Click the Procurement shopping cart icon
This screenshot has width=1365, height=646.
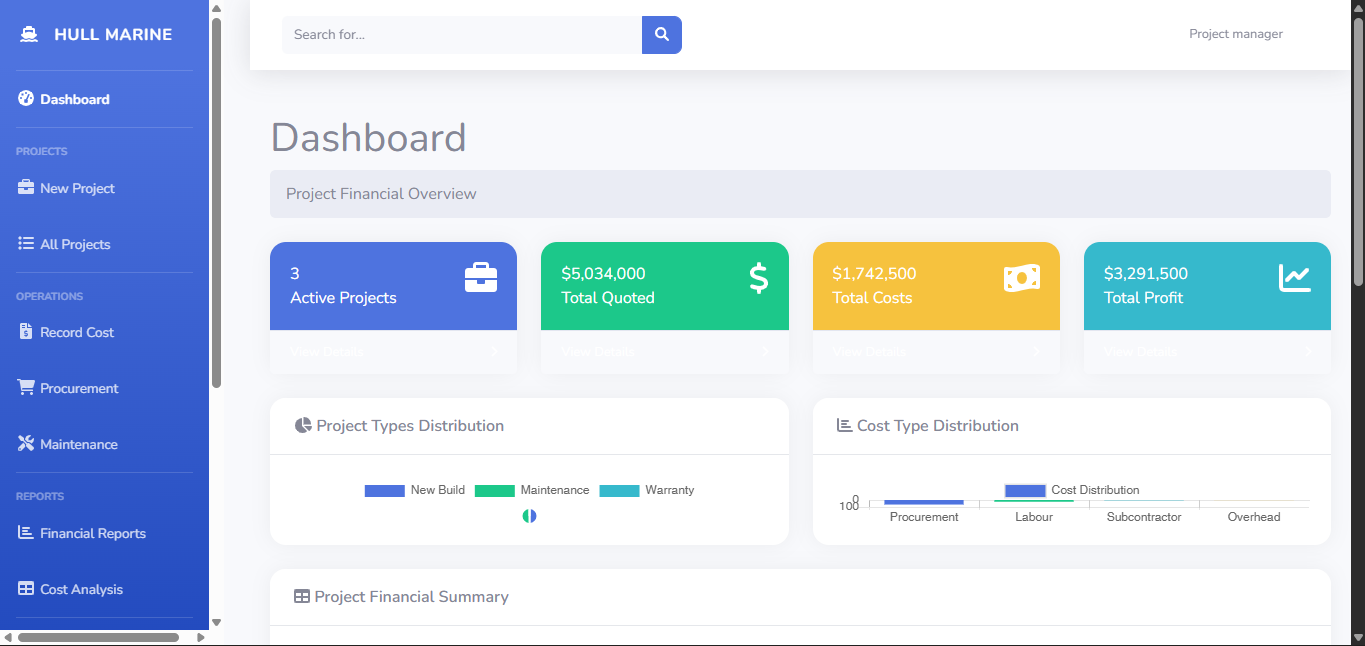click(x=25, y=387)
